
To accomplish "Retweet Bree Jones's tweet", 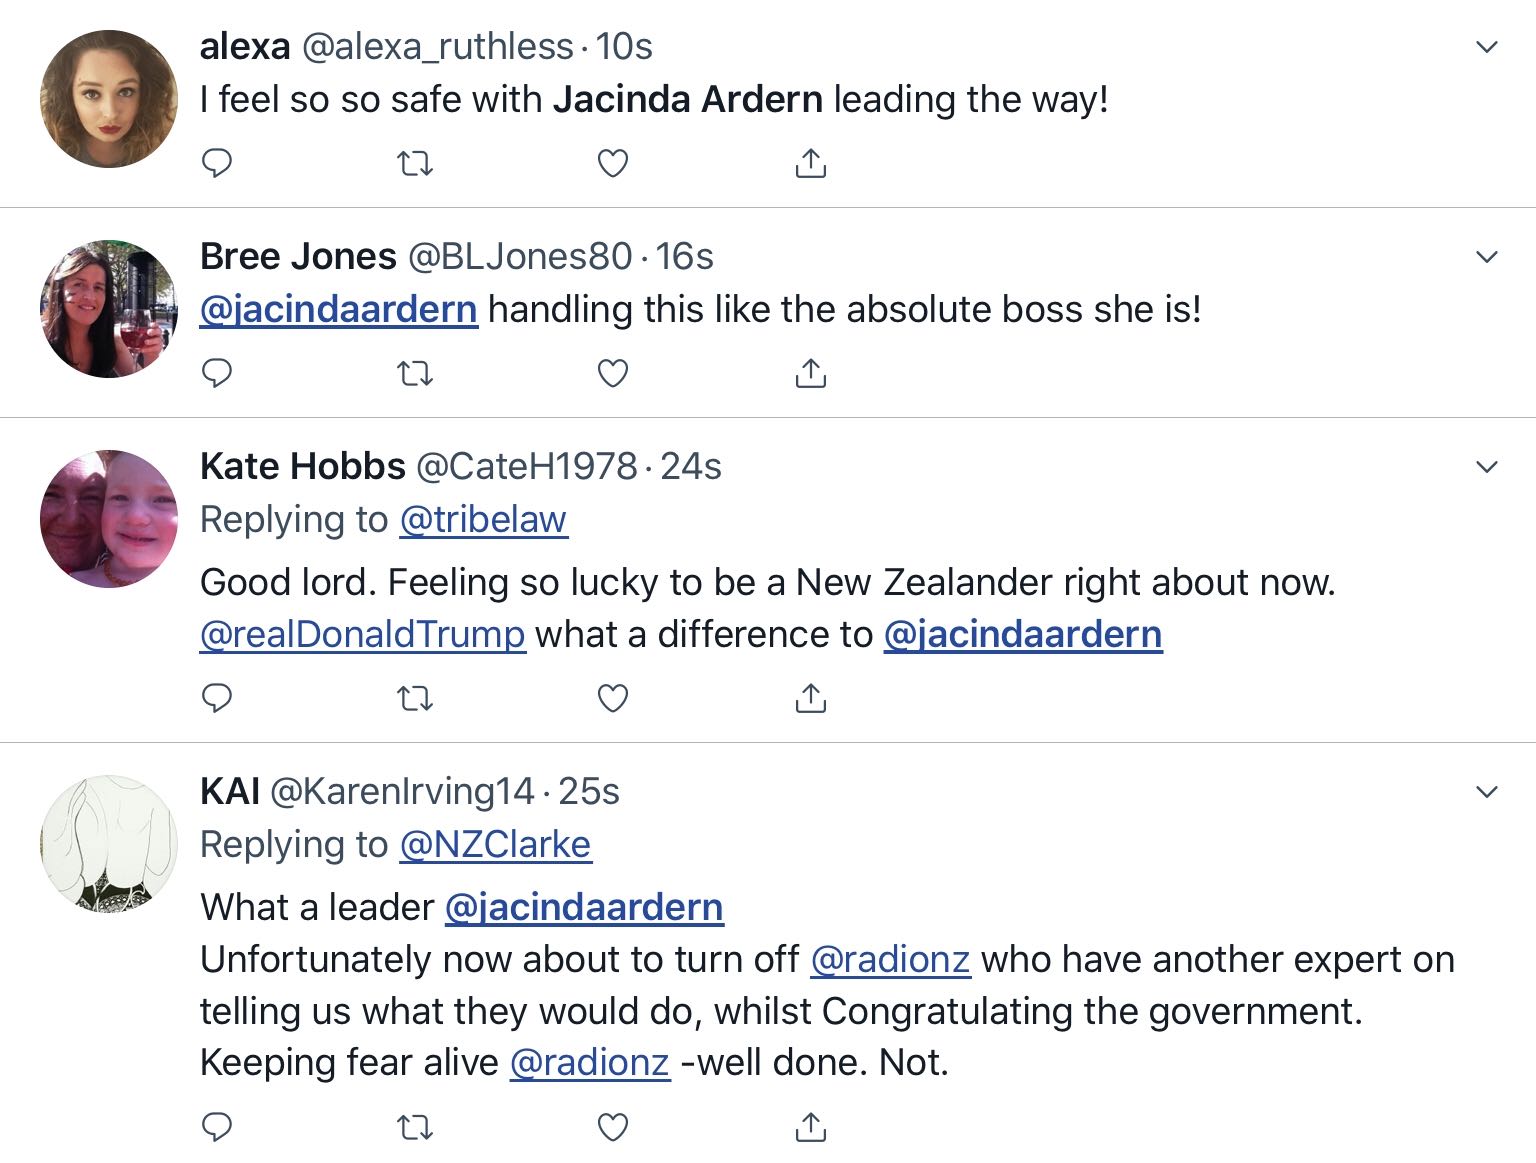I will 415,373.
